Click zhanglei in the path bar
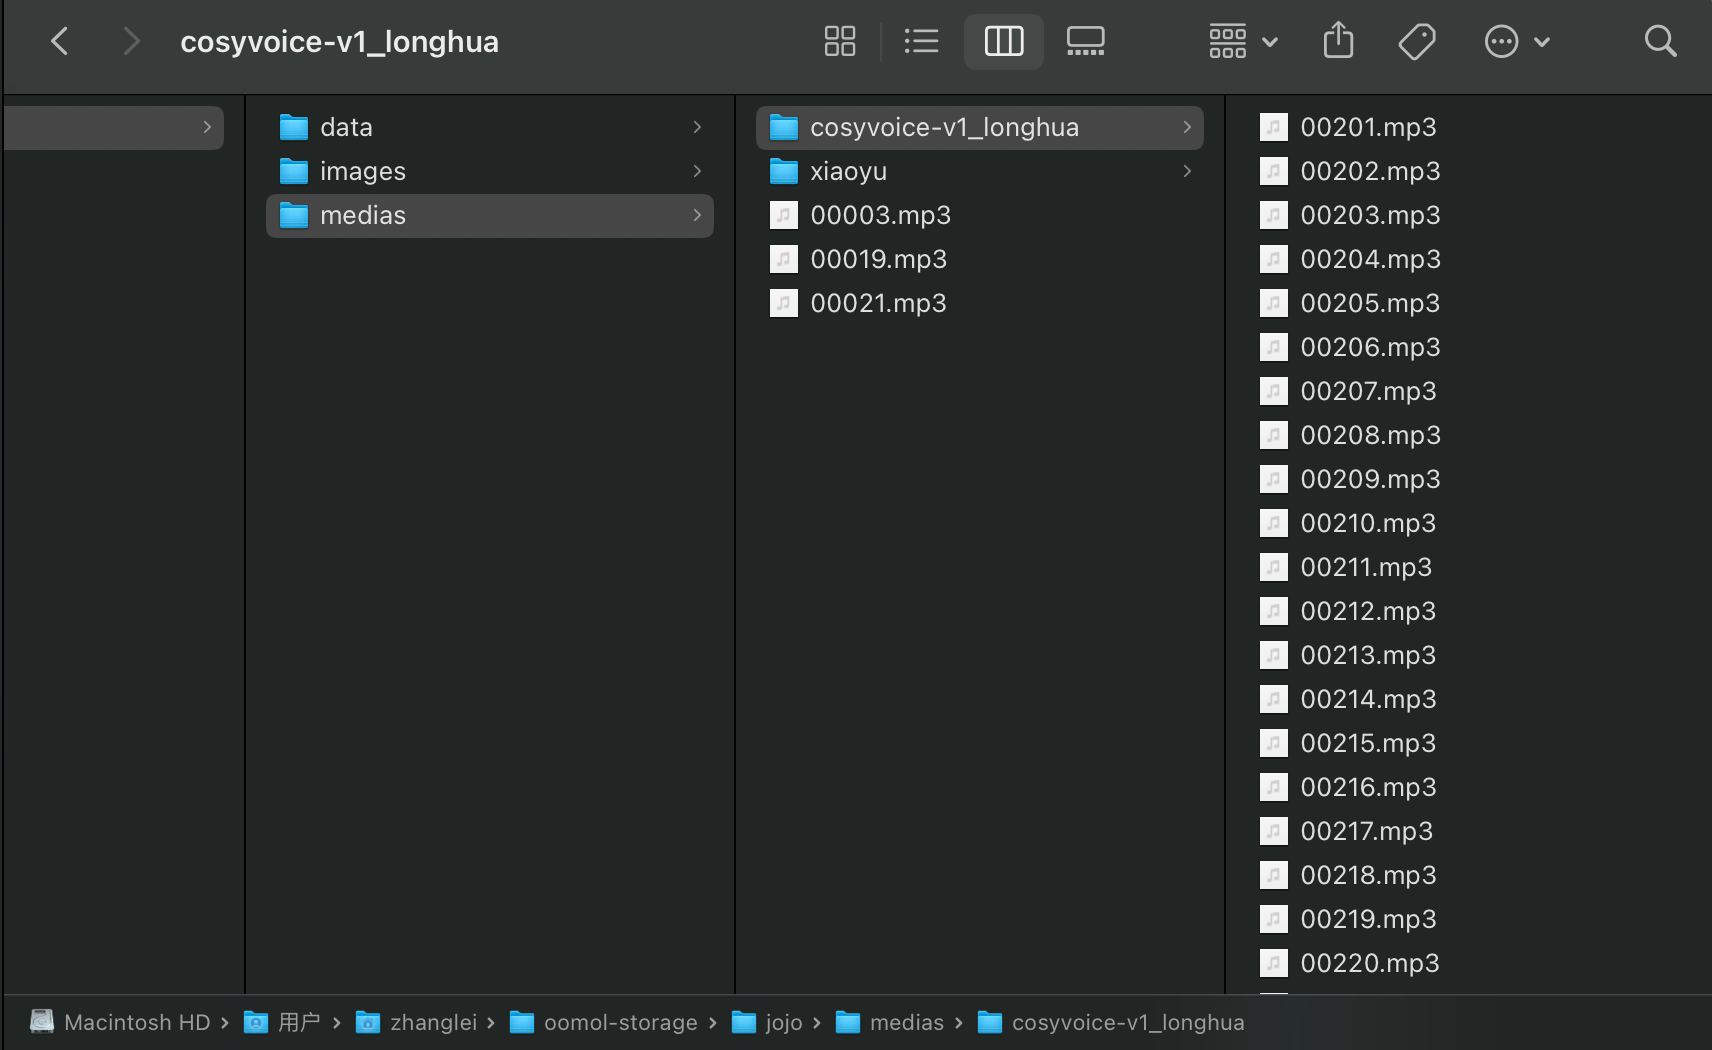The image size is (1712, 1050). pos(433,1022)
